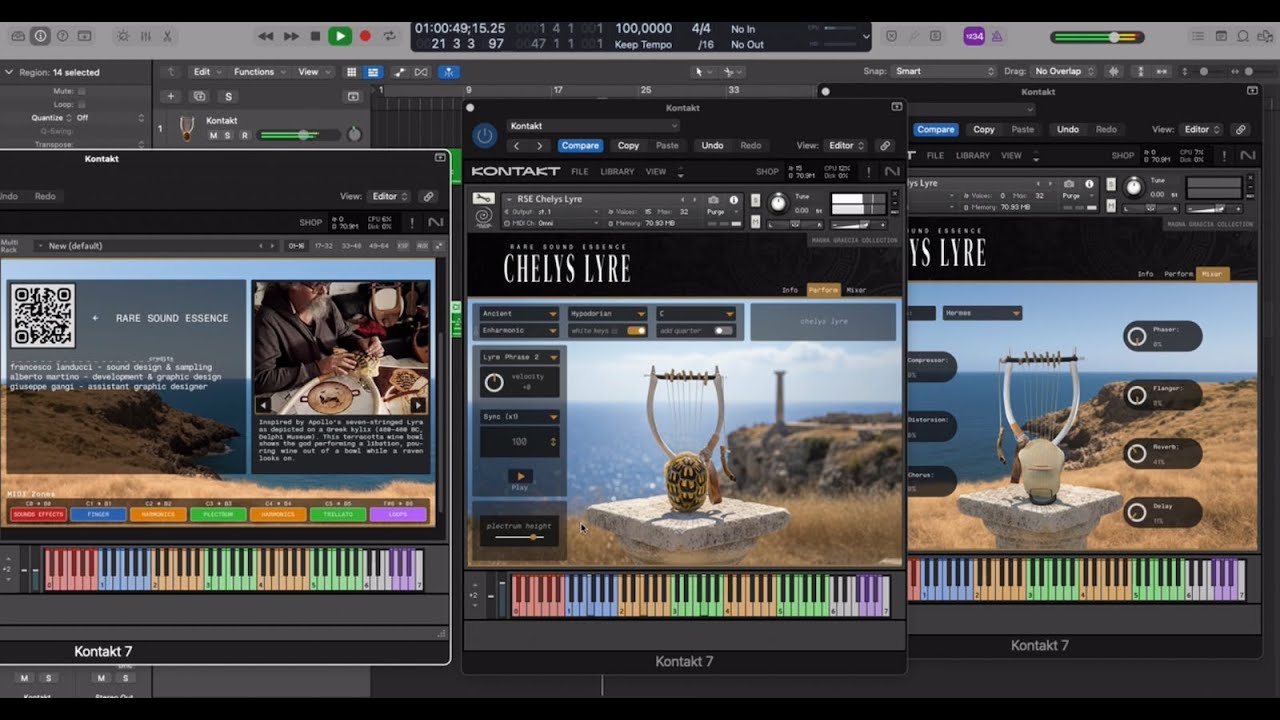Open the Quantize Off dropdown in inspector

point(108,117)
